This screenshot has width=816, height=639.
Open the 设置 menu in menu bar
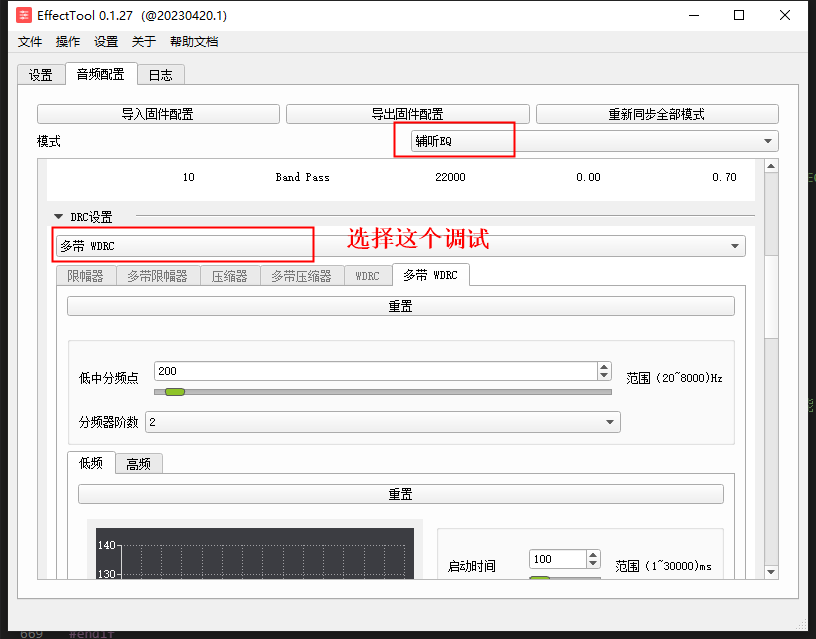(x=106, y=42)
